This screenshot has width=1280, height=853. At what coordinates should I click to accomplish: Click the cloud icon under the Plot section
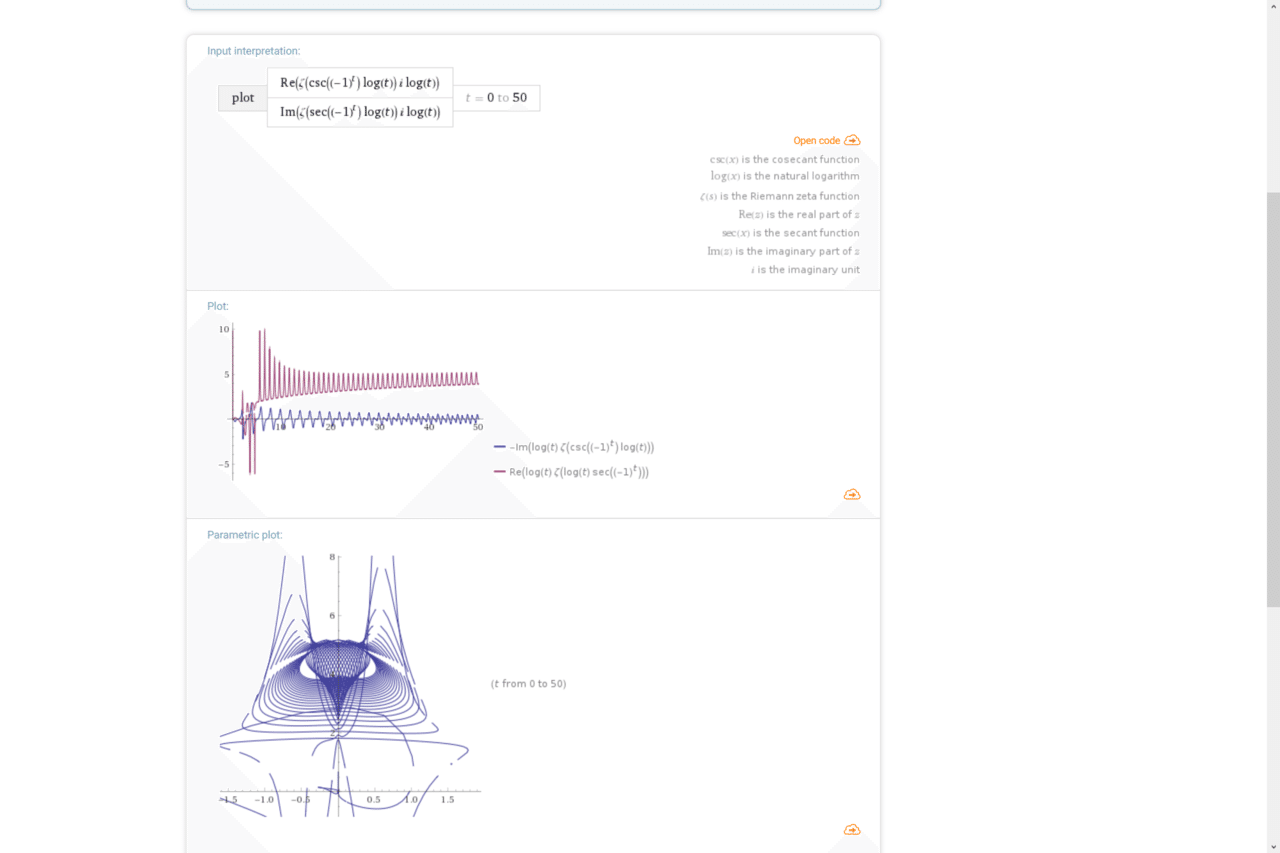click(x=852, y=494)
